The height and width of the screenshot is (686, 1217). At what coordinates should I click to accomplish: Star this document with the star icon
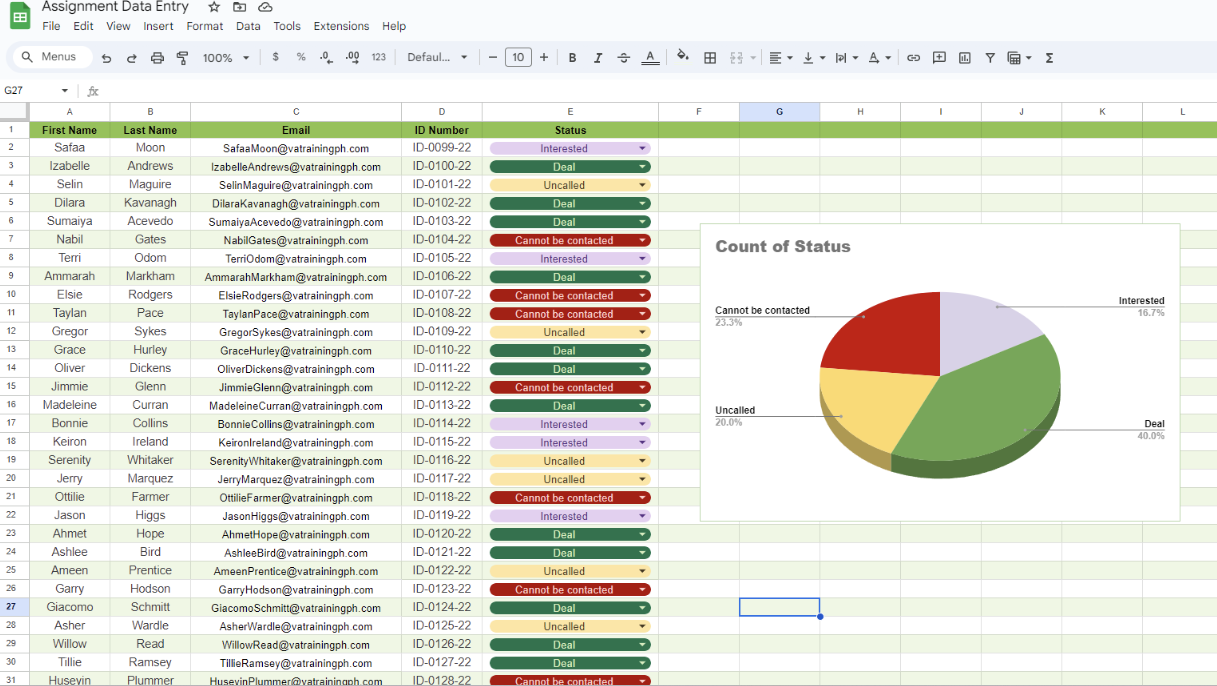pyautogui.click(x=214, y=7)
